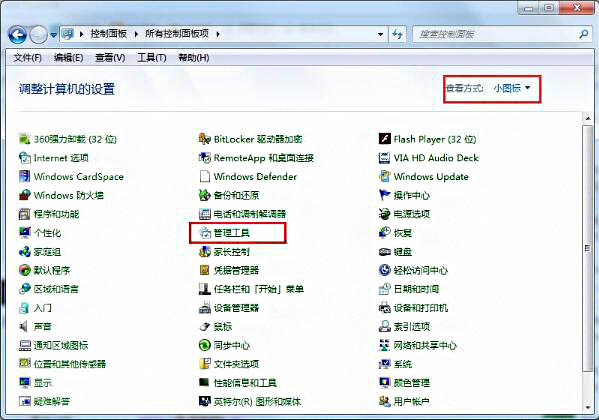
Task: Click the 设备管理器 icon
Action: [205, 308]
